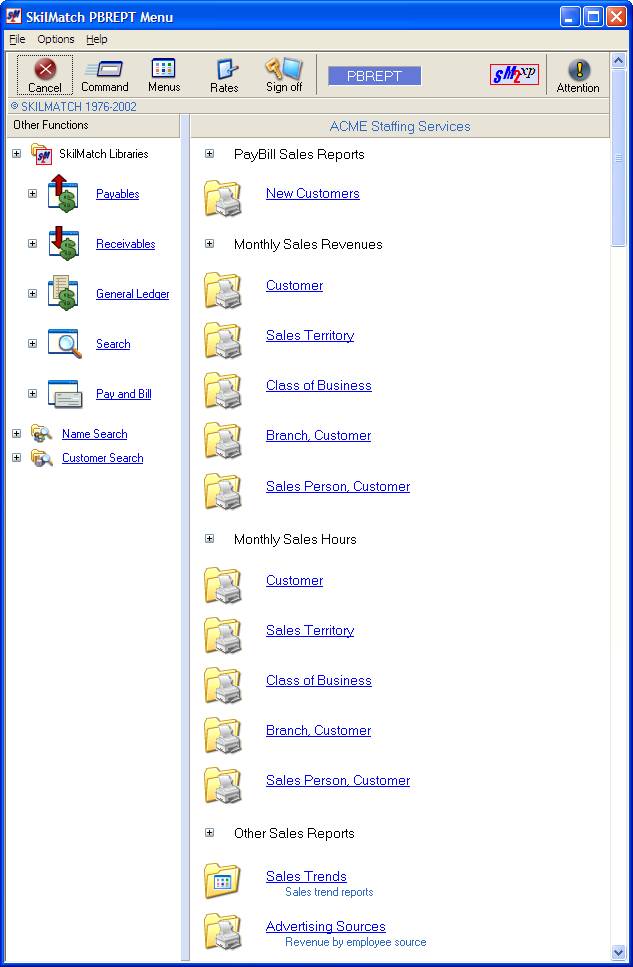Viewport: 633px width, 967px height.
Task: Click the Attention toolbar icon
Action: click(579, 69)
